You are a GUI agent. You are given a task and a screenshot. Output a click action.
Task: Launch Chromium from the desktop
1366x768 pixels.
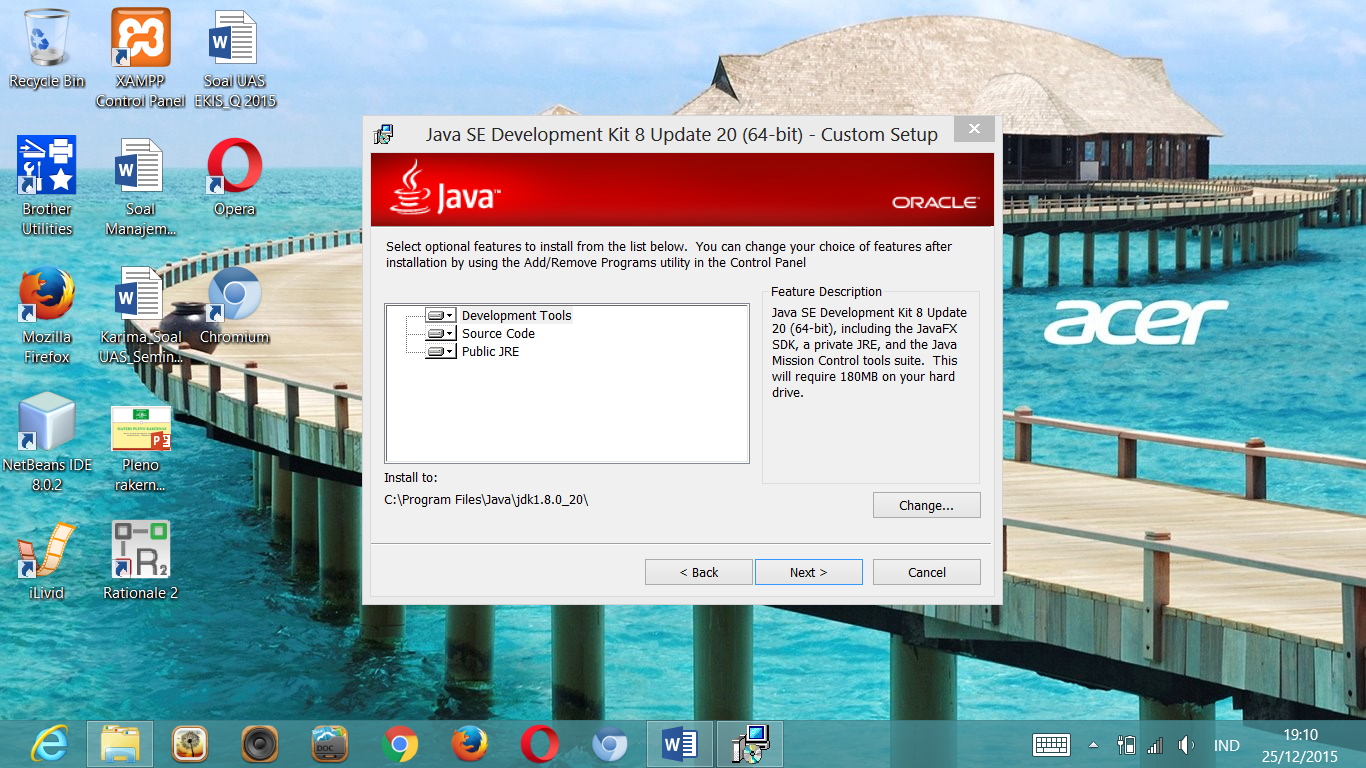[x=234, y=304]
